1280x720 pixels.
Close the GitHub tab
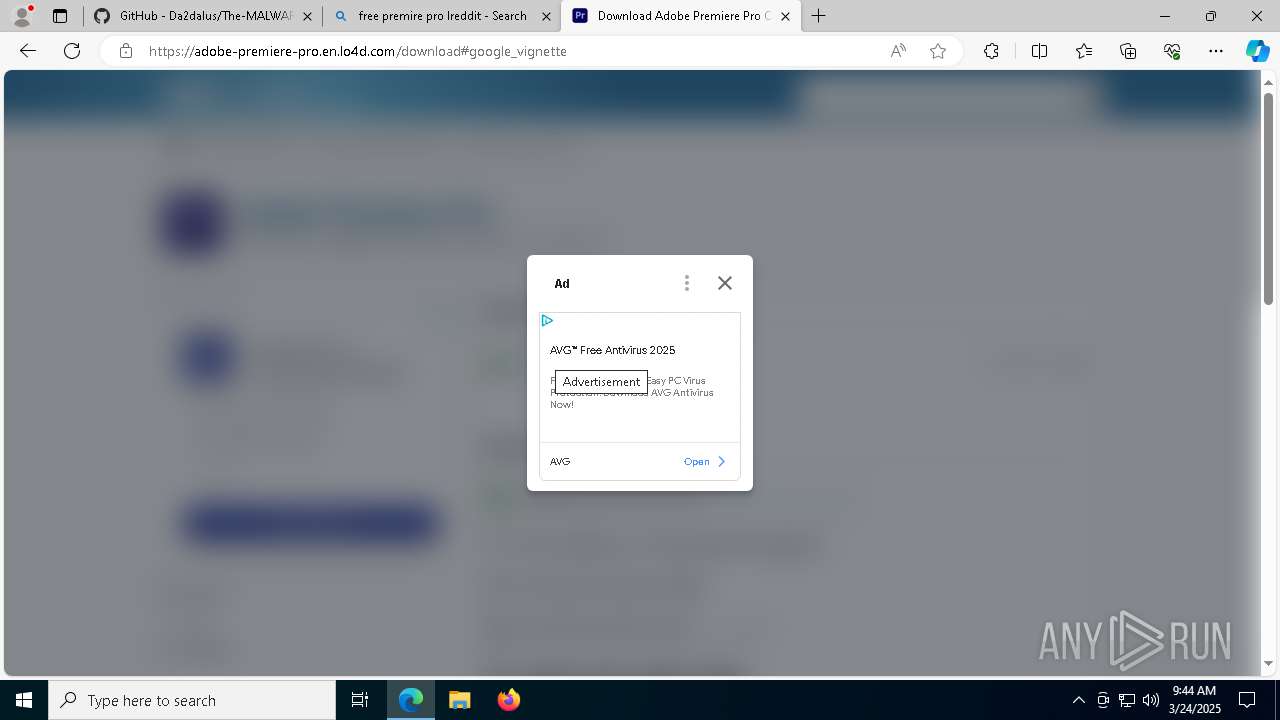(307, 16)
